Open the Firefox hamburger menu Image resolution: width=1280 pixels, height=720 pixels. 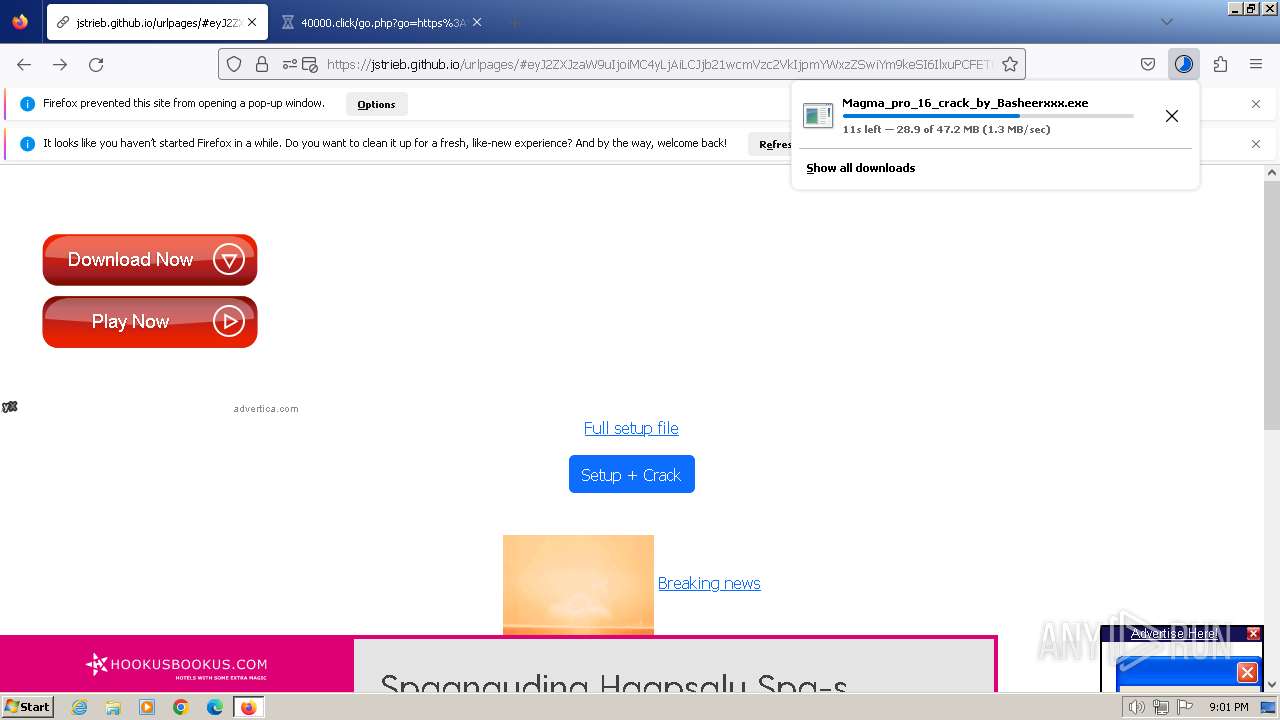click(1256, 64)
